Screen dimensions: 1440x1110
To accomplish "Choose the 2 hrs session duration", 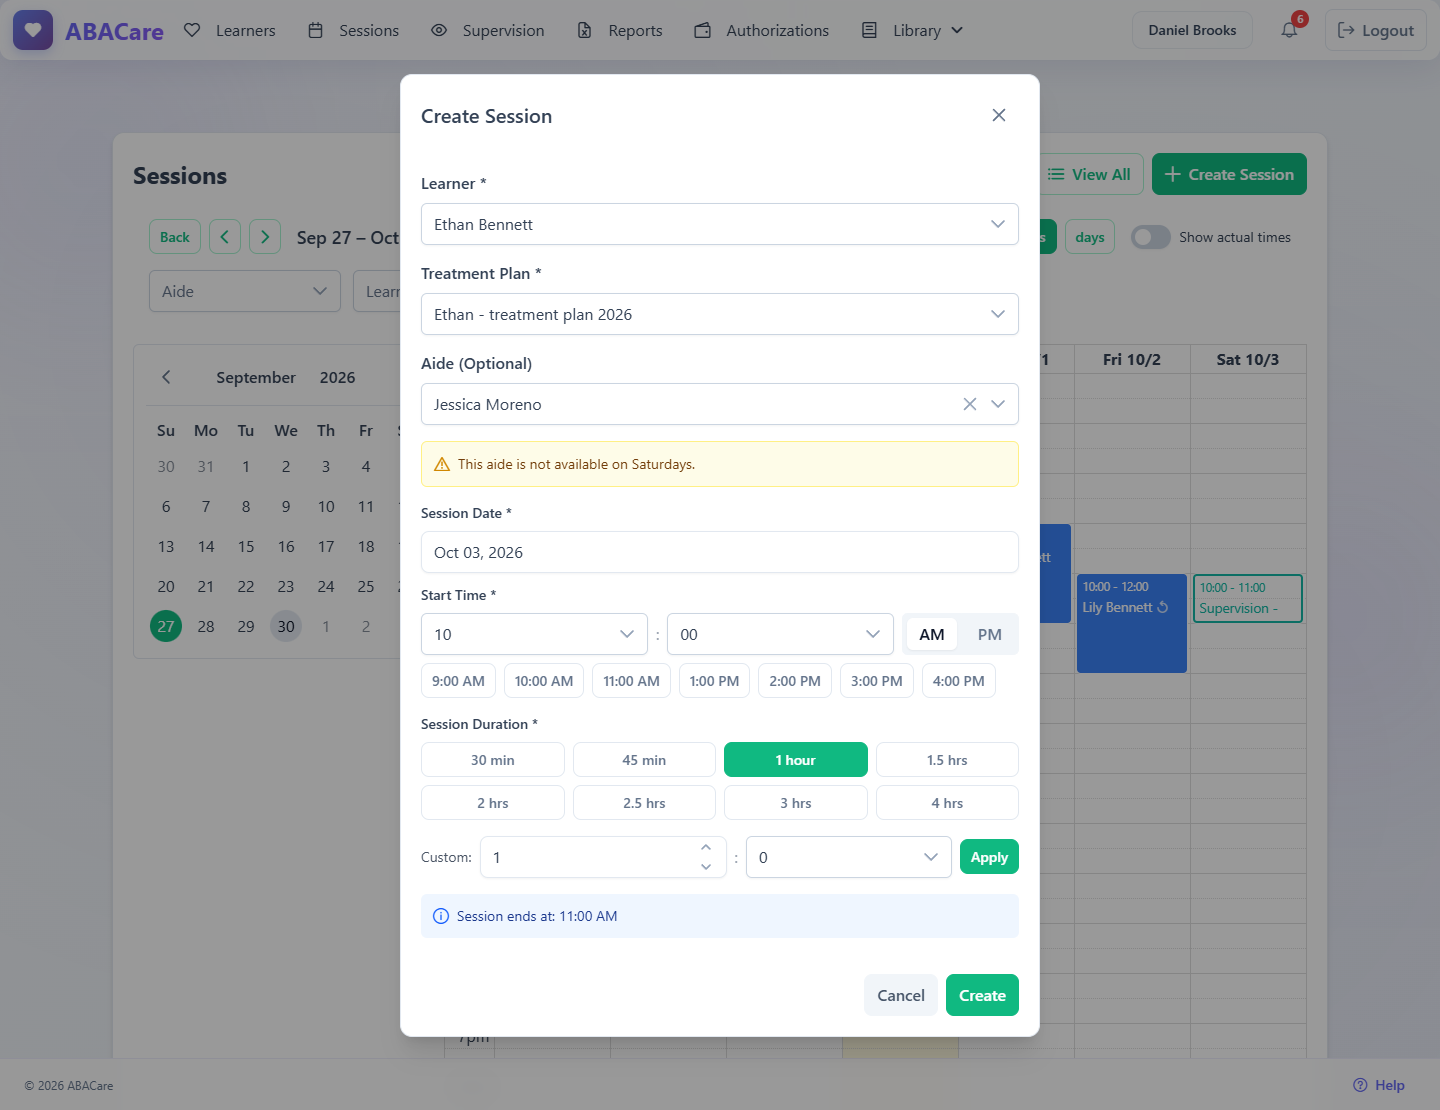I will (x=492, y=803).
